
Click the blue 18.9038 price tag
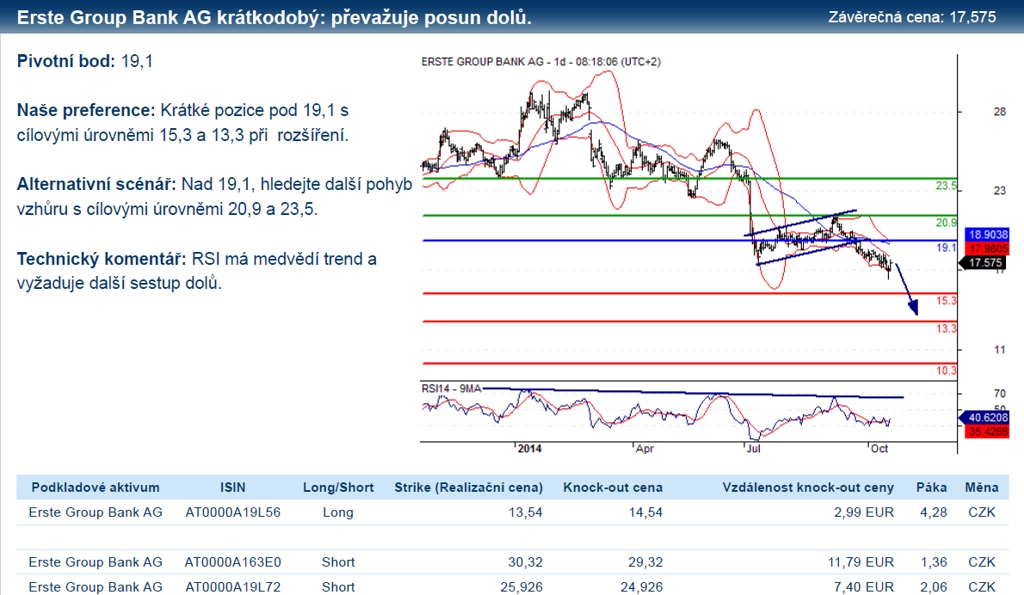coord(987,234)
